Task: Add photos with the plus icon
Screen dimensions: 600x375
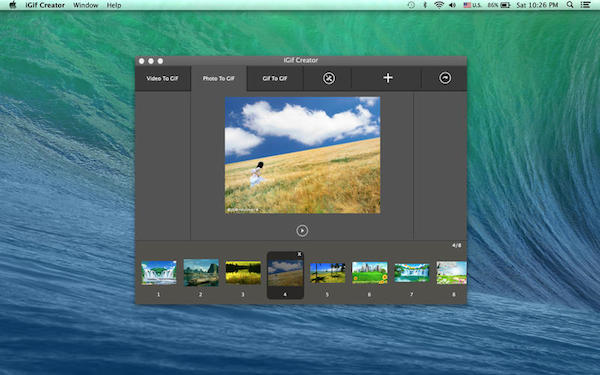Action: click(x=388, y=78)
